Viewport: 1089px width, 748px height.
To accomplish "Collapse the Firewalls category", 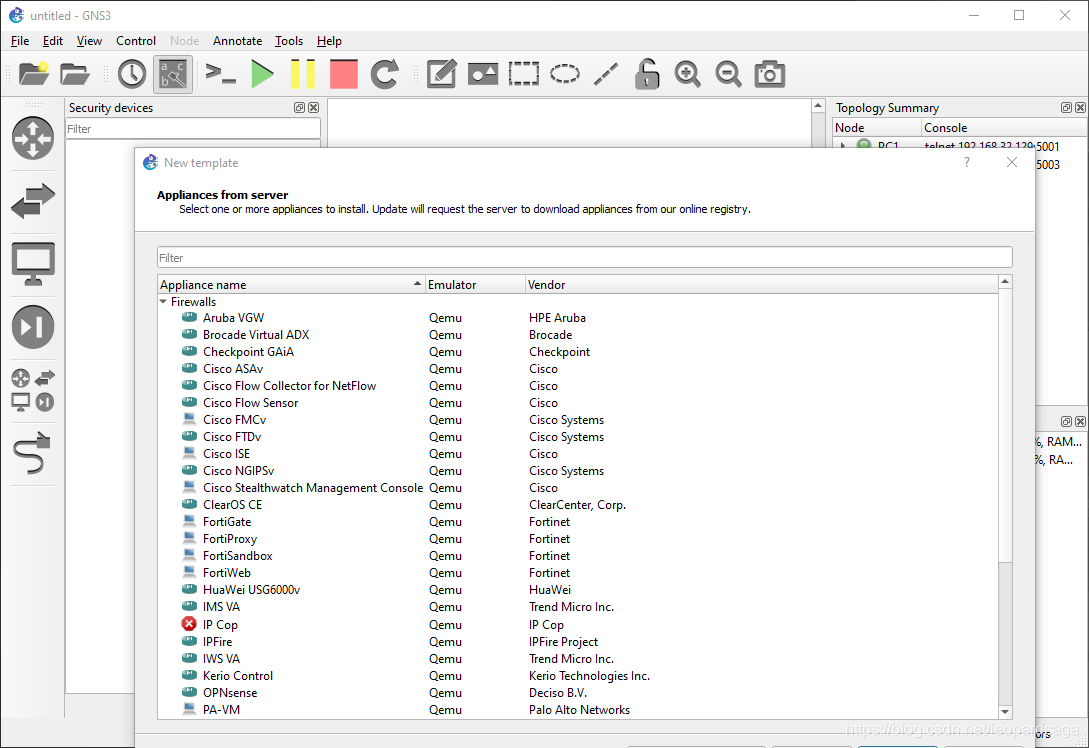I will (x=163, y=301).
